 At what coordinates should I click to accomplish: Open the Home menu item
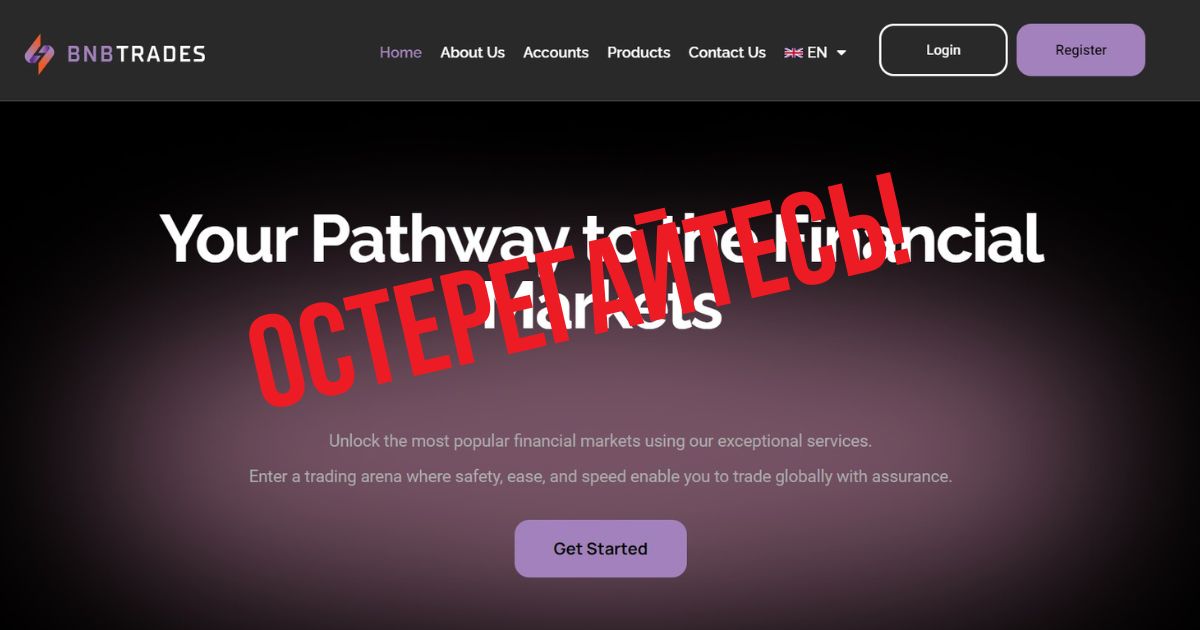click(401, 52)
